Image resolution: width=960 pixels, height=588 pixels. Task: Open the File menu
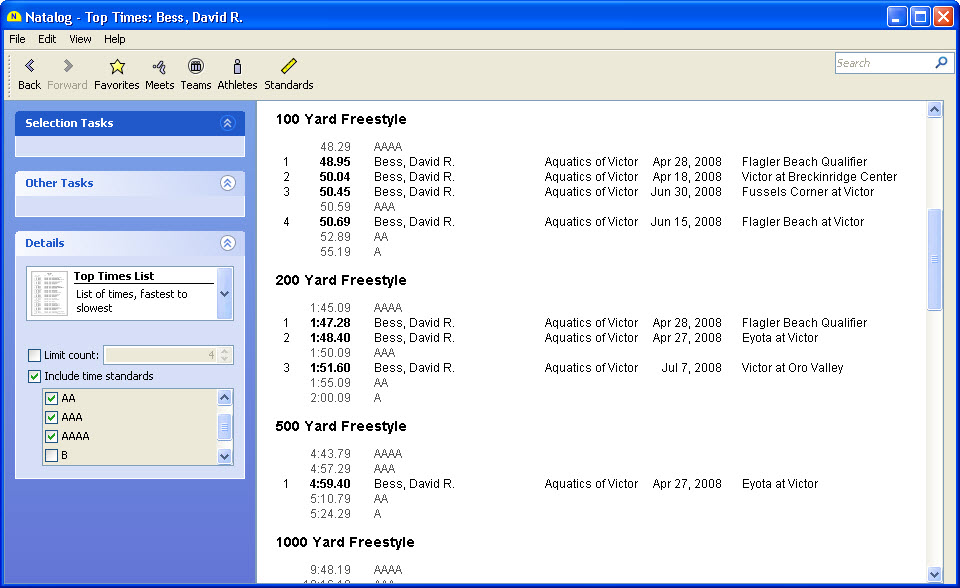click(x=17, y=39)
